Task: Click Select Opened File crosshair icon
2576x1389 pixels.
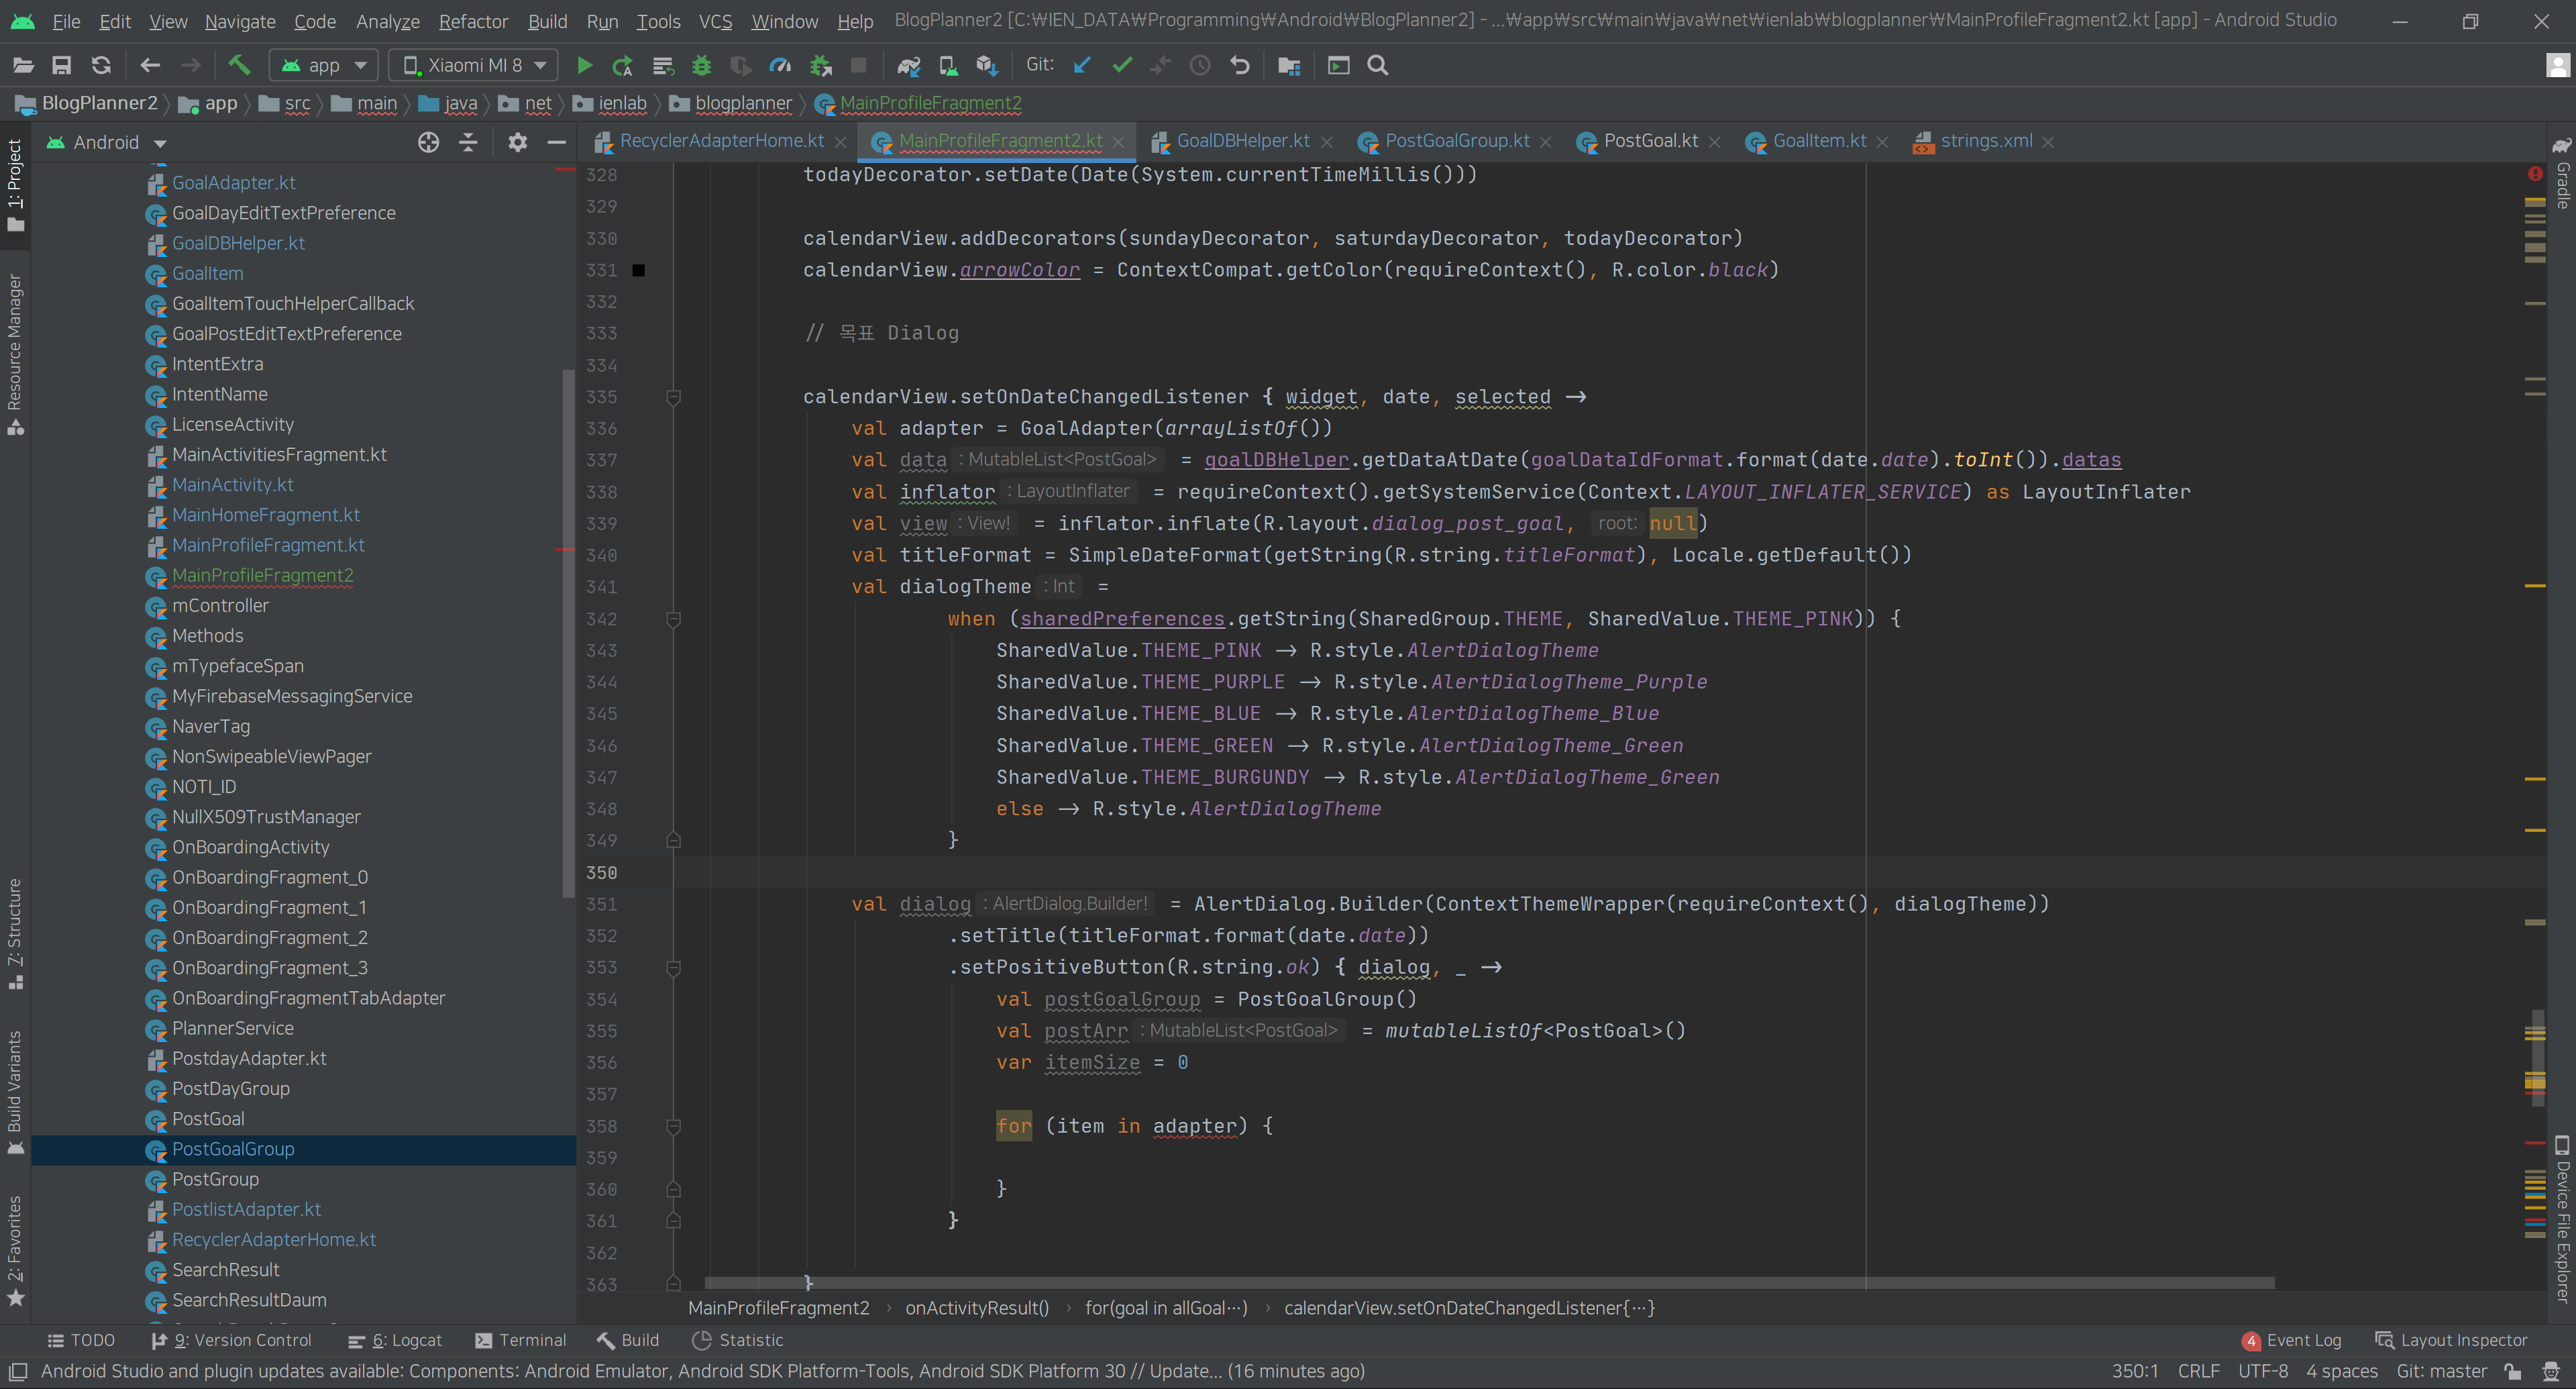Action: coord(428,143)
